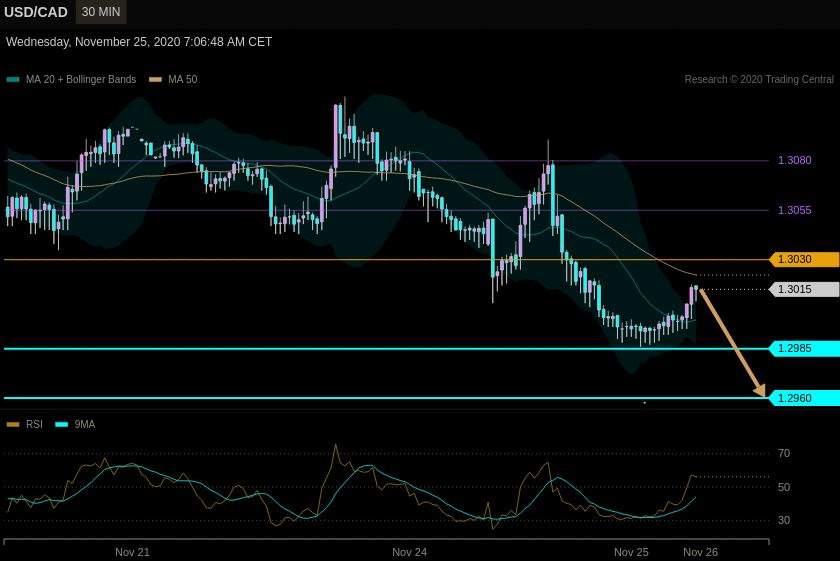This screenshot has height=561, width=840.
Task: Click the chart timestamp Wednesday, November 25, 2020
Action: [x=139, y=42]
